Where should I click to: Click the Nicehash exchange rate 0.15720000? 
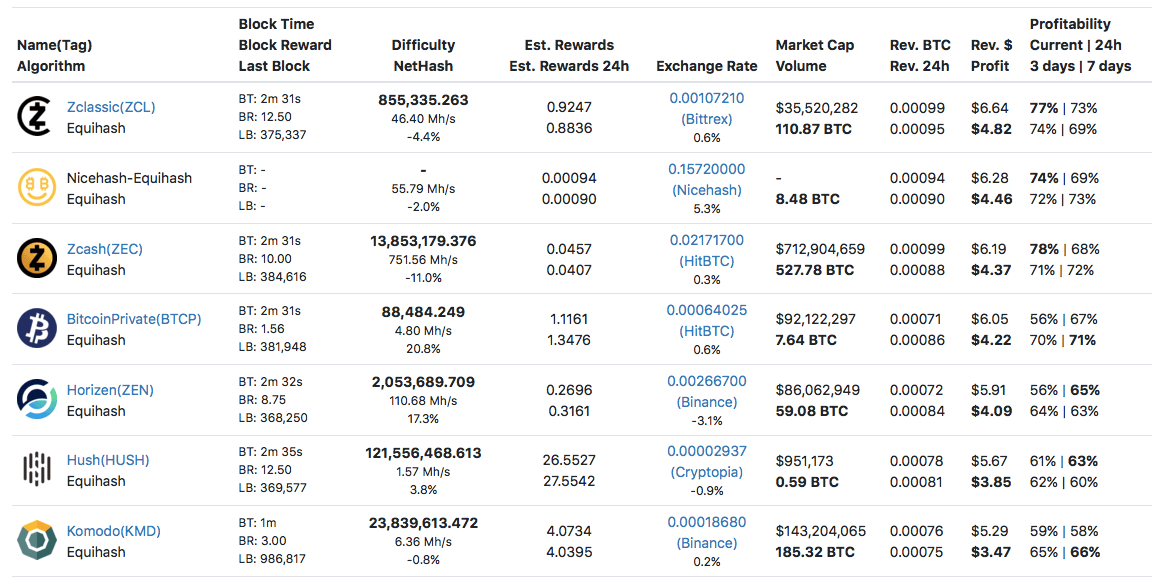click(x=706, y=169)
